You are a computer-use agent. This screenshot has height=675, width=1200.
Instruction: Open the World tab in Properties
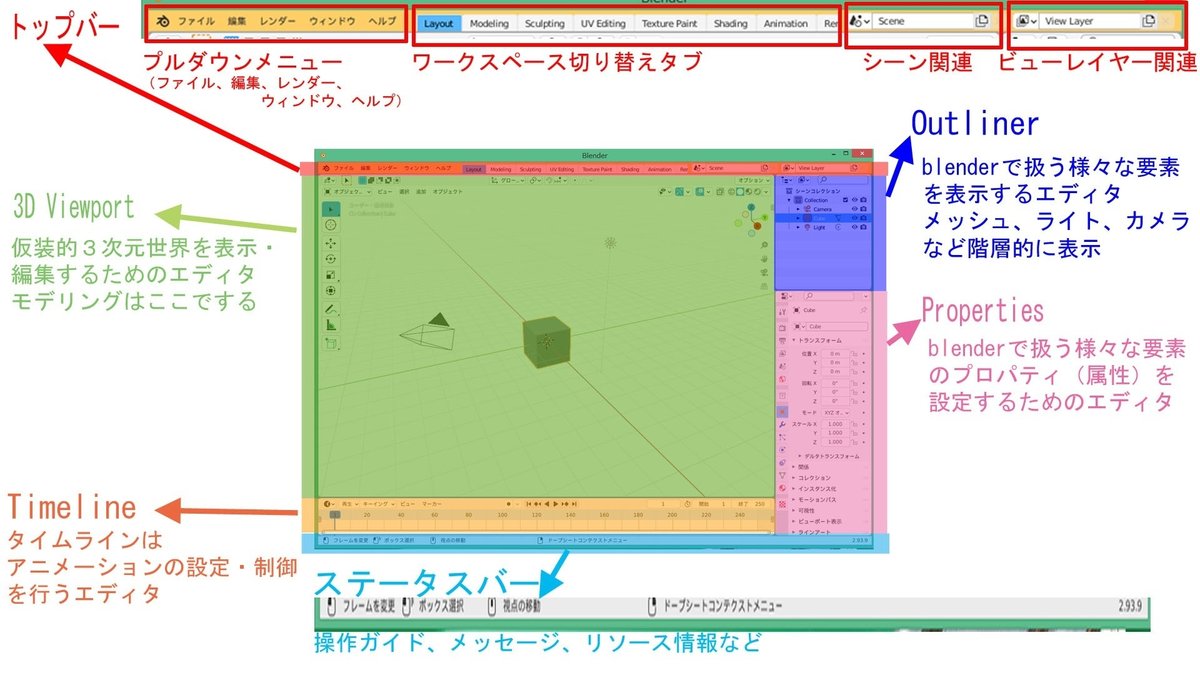pyautogui.click(x=782, y=379)
